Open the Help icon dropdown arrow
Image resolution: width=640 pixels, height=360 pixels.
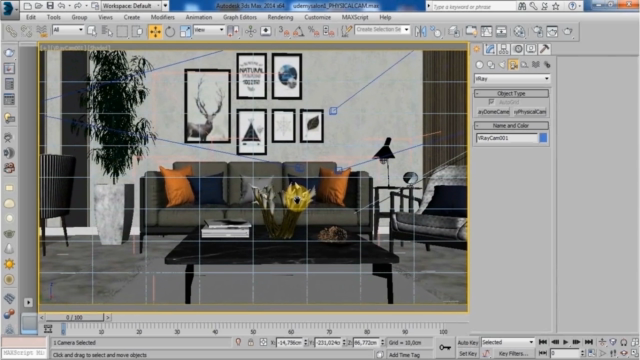[580, 6]
